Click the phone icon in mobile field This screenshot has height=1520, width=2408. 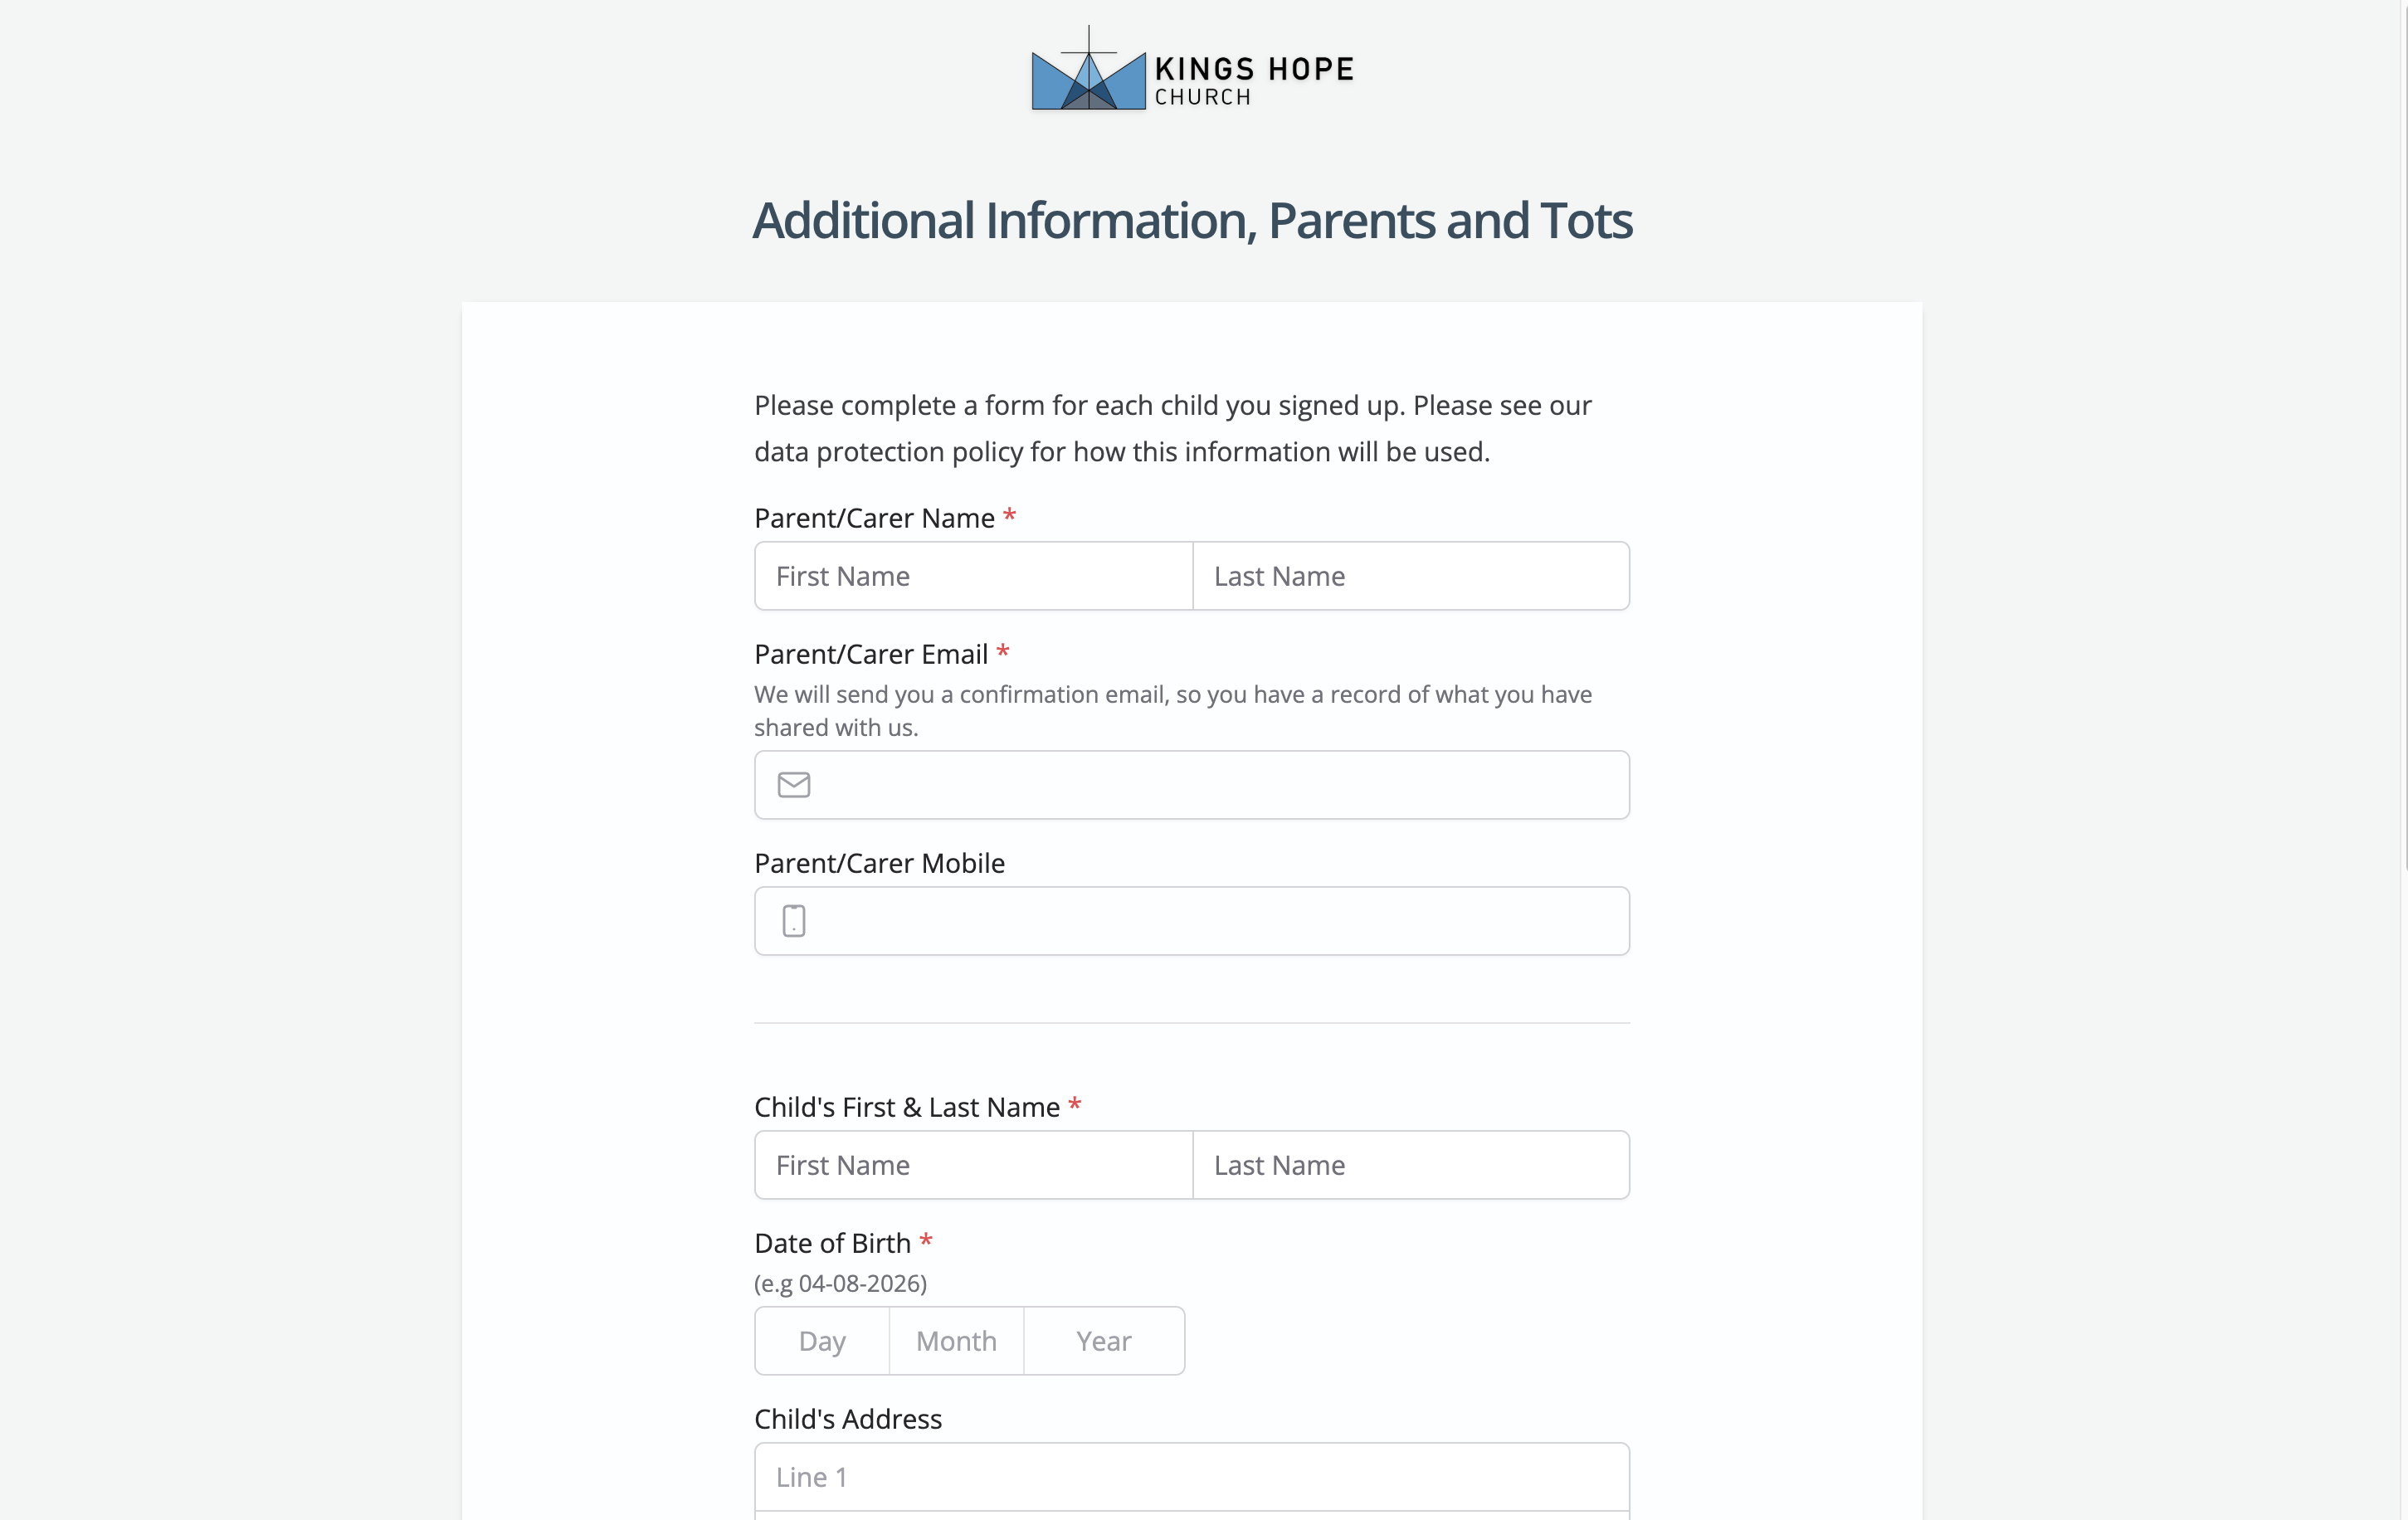pyautogui.click(x=794, y=921)
